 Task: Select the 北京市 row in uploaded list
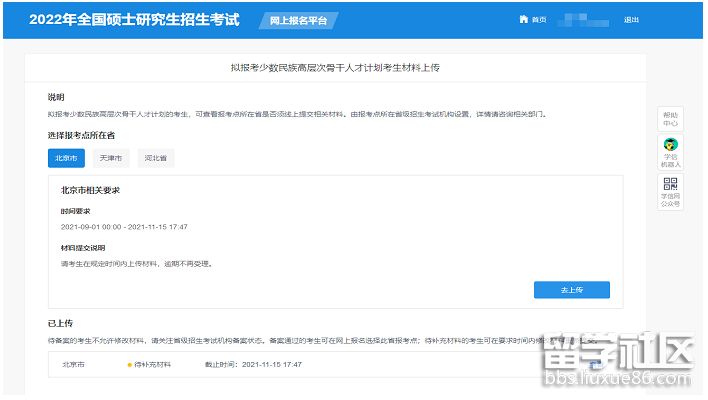point(73,365)
